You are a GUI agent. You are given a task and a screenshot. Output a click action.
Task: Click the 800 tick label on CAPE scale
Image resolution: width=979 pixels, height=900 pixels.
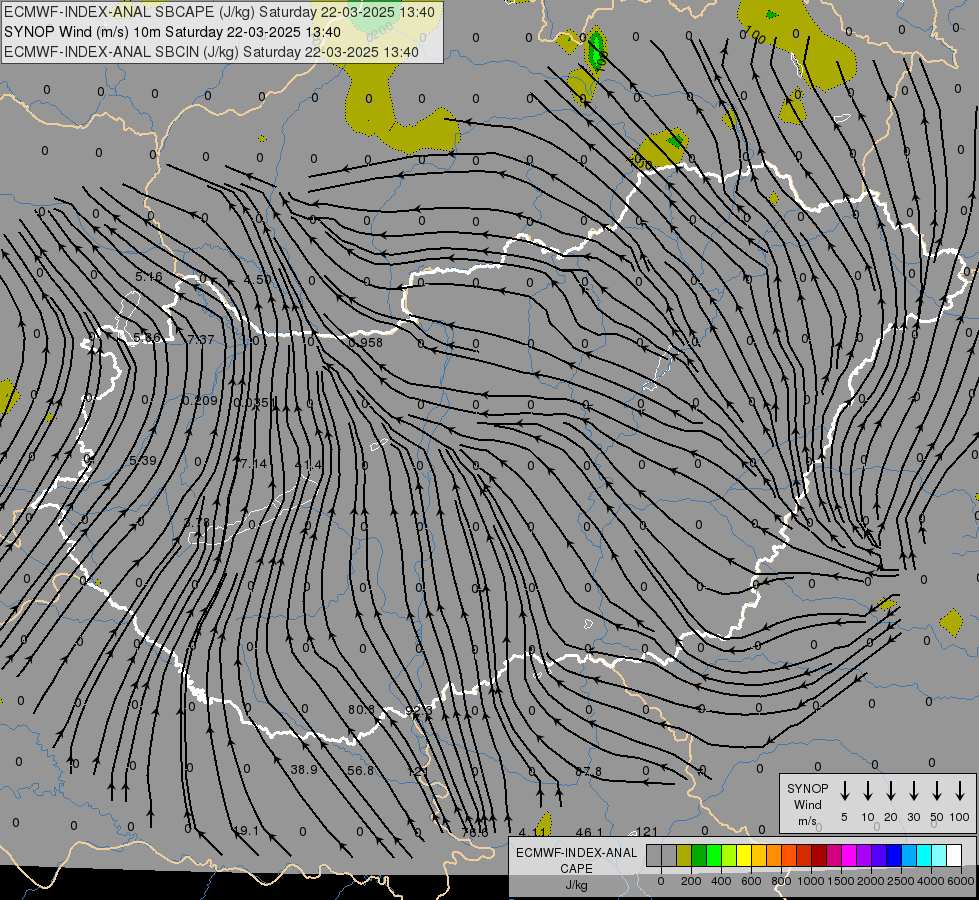tap(781, 881)
